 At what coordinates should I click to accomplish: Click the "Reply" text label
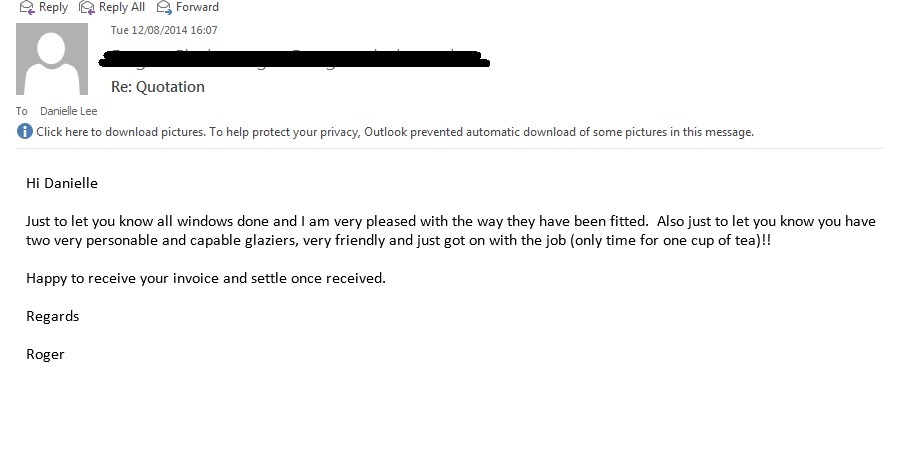[53, 7]
